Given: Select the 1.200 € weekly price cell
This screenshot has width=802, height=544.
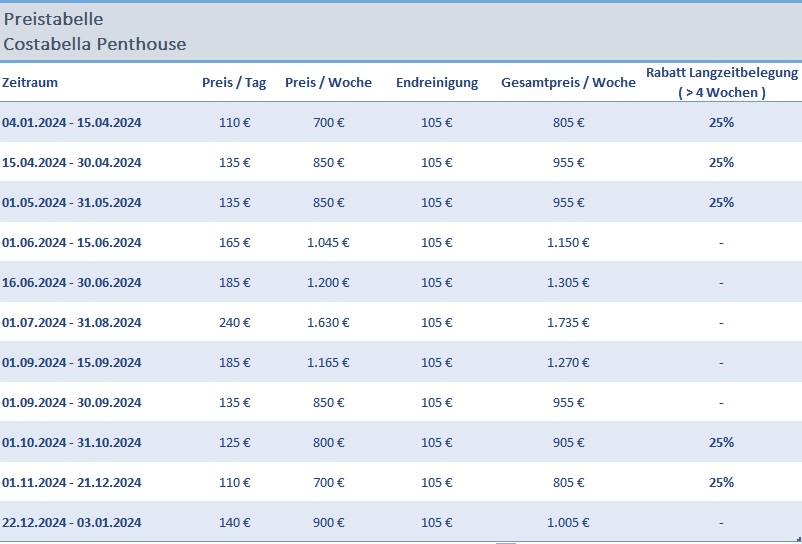Looking at the screenshot, I should (328, 283).
